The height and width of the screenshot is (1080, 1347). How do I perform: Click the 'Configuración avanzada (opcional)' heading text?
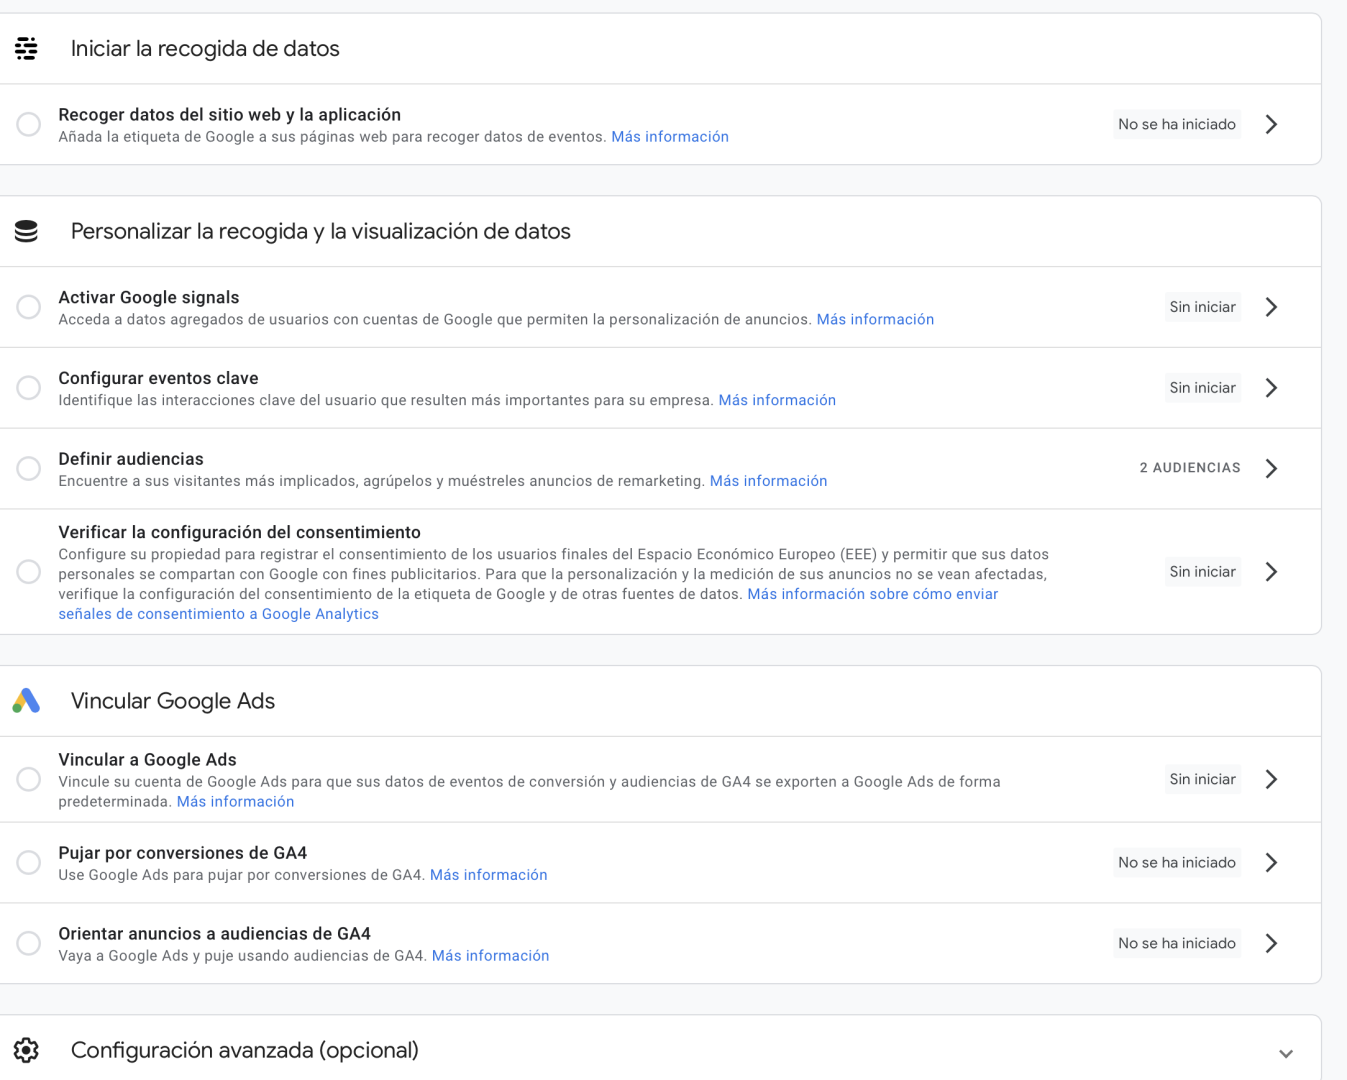[245, 1050]
